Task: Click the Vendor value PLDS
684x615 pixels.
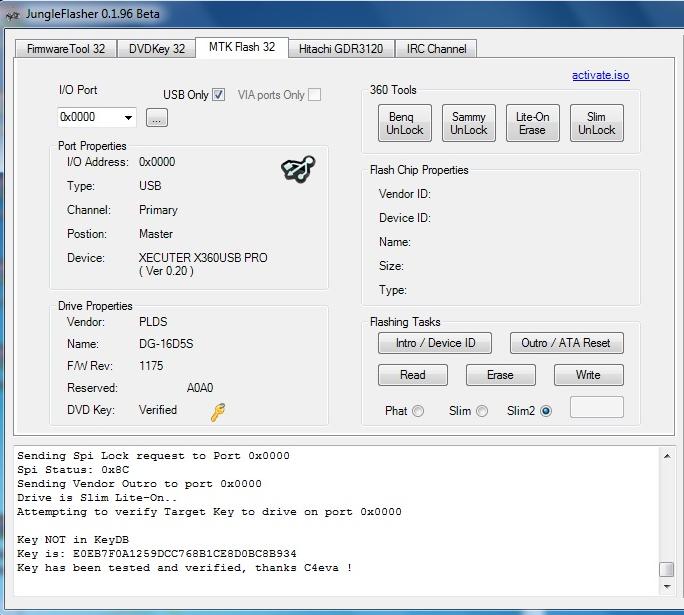Action: pos(153,322)
